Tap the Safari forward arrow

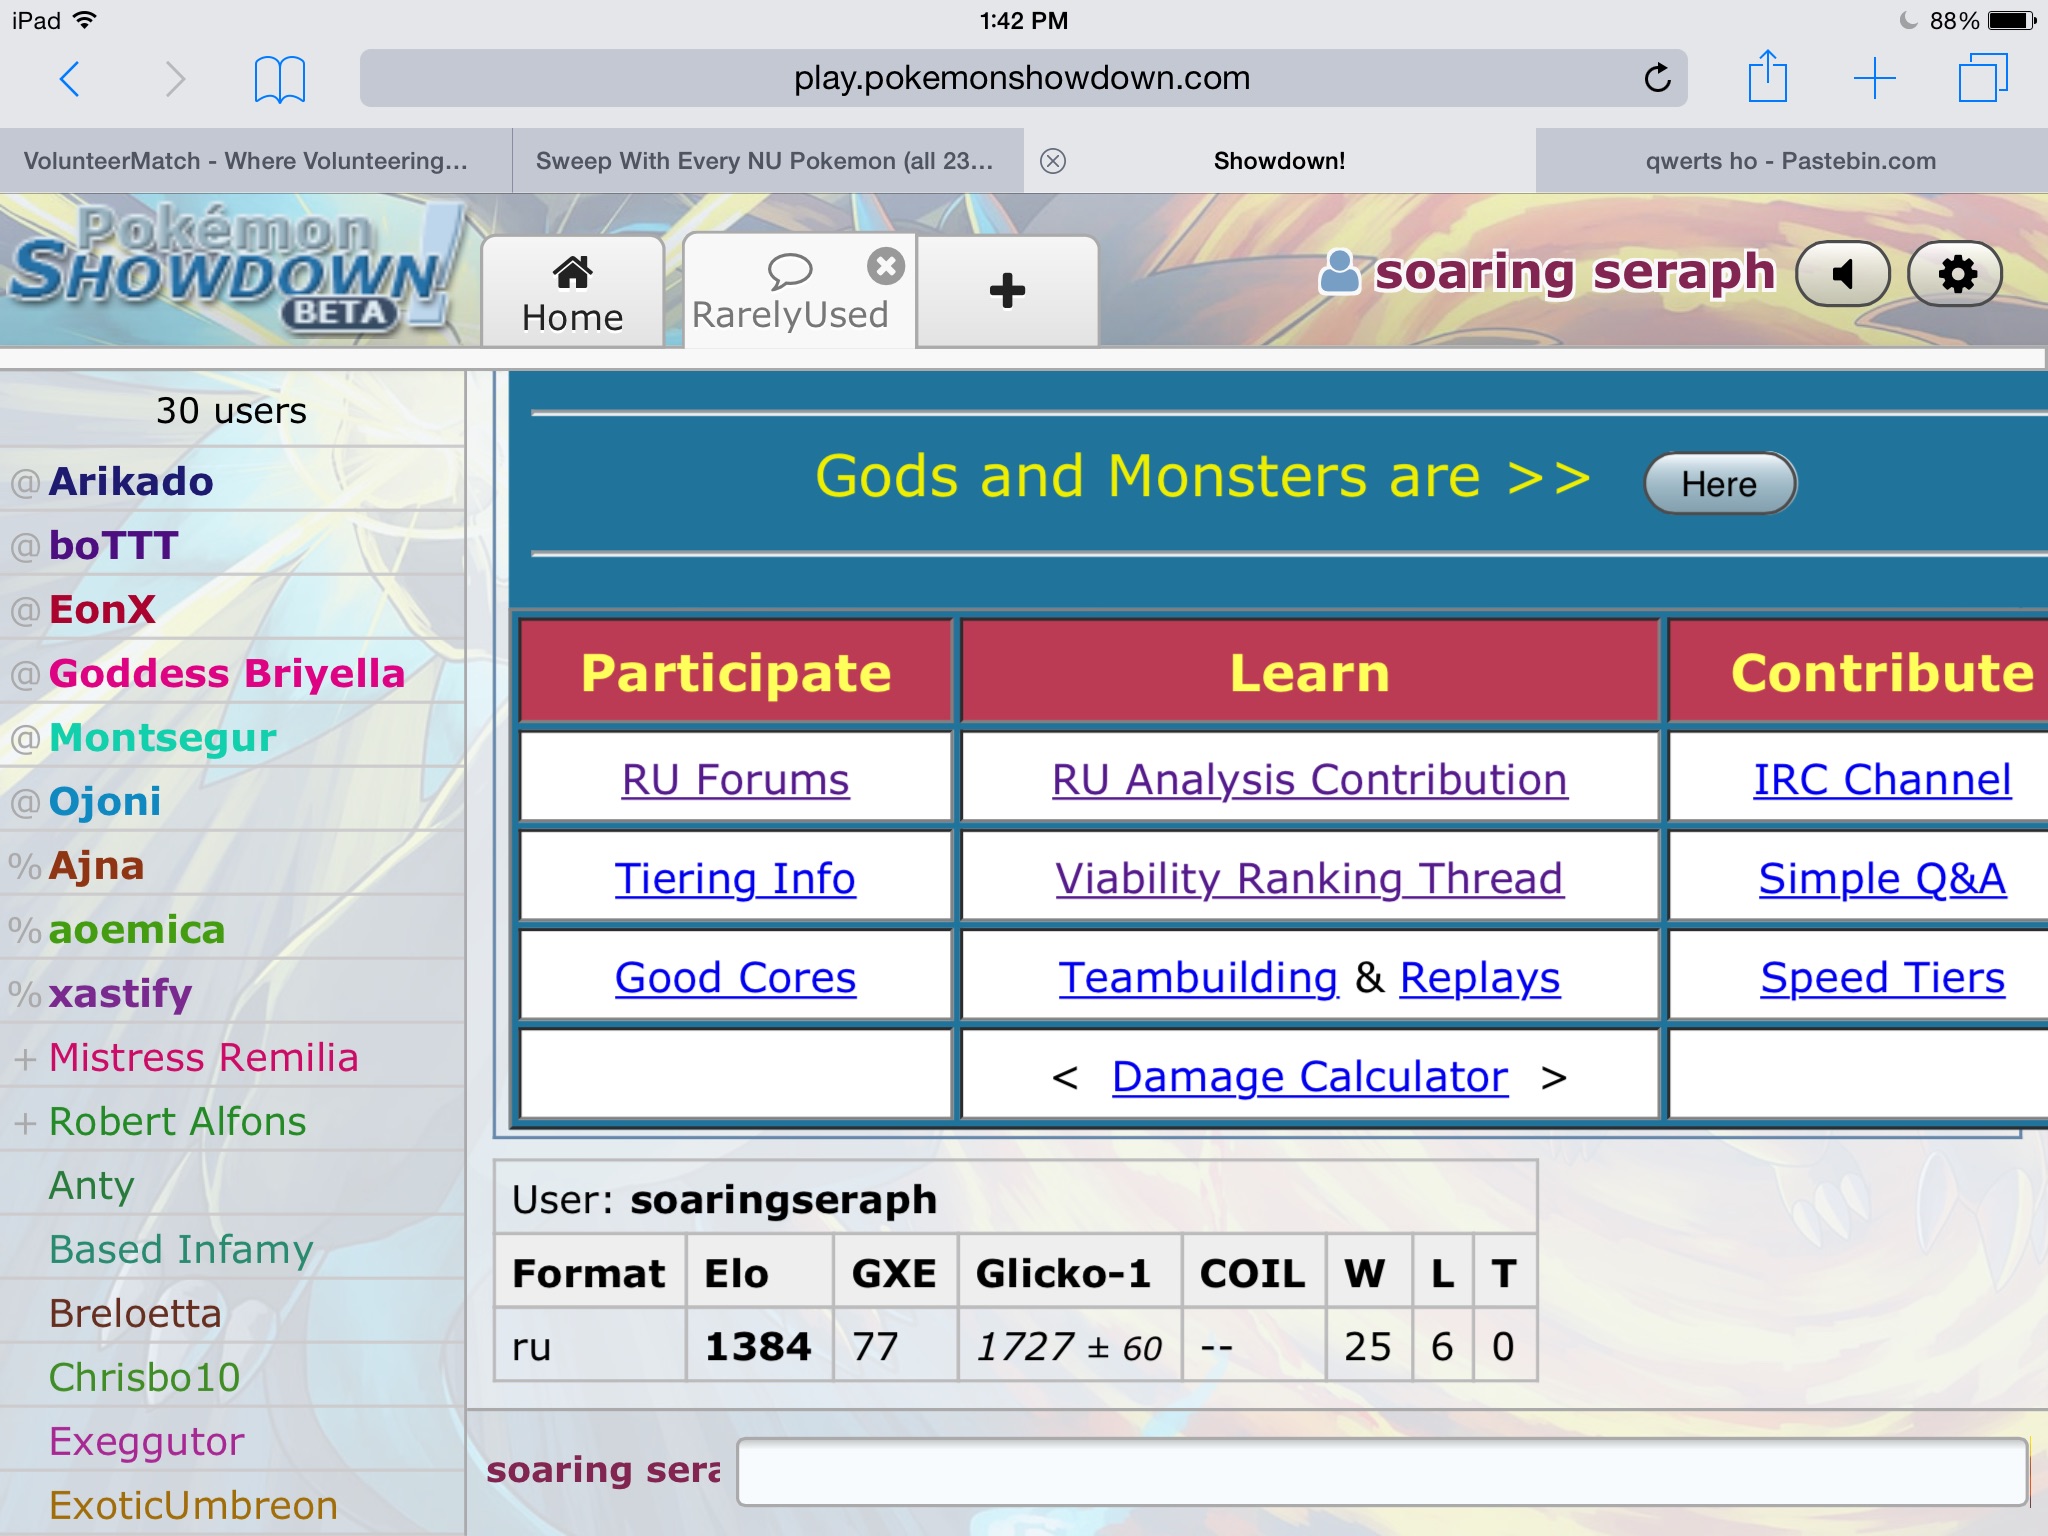[x=175, y=78]
